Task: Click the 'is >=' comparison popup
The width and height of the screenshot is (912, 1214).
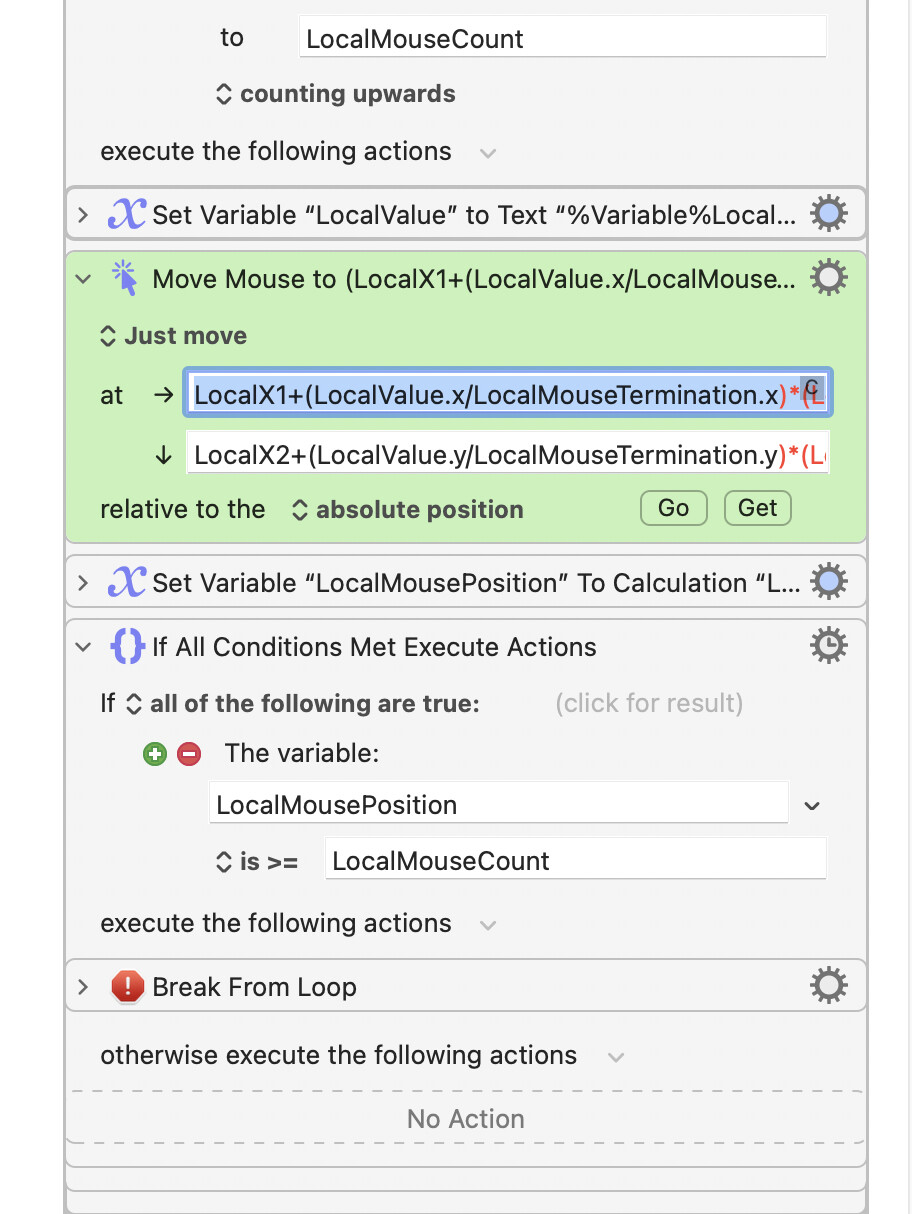Action: (257, 861)
